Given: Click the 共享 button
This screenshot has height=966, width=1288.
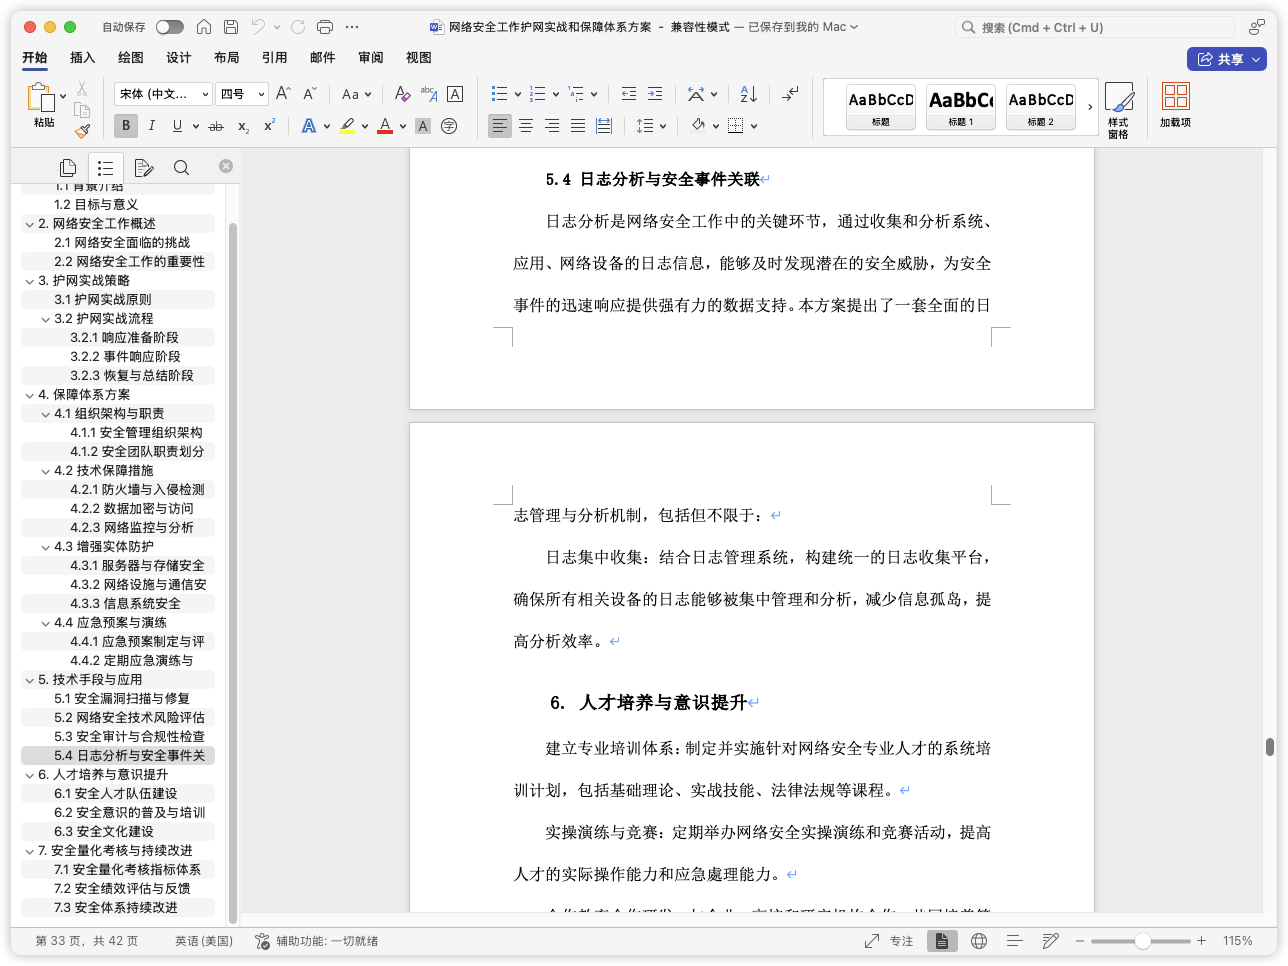Looking at the screenshot, I should tap(1227, 58).
